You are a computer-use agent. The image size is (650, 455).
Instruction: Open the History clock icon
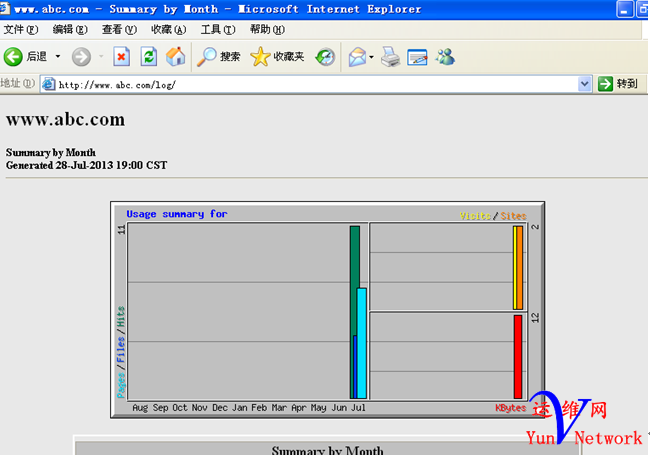[x=325, y=57]
